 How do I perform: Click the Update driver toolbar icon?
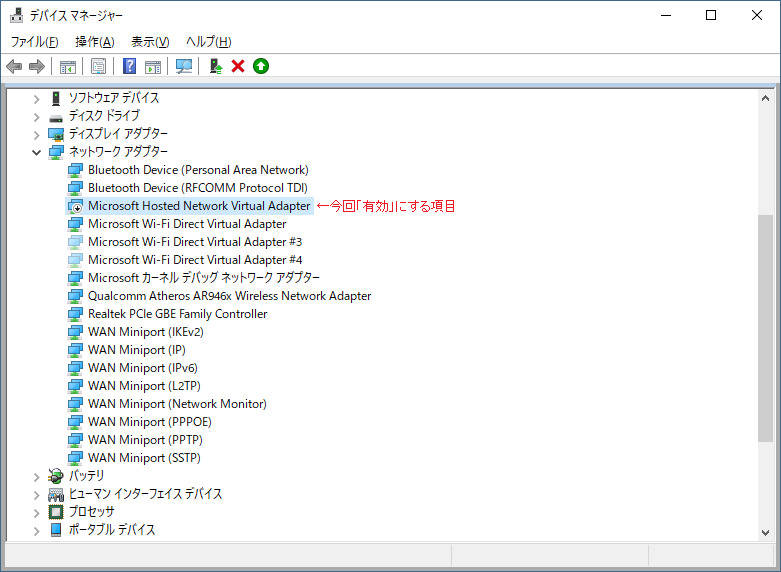(216, 66)
